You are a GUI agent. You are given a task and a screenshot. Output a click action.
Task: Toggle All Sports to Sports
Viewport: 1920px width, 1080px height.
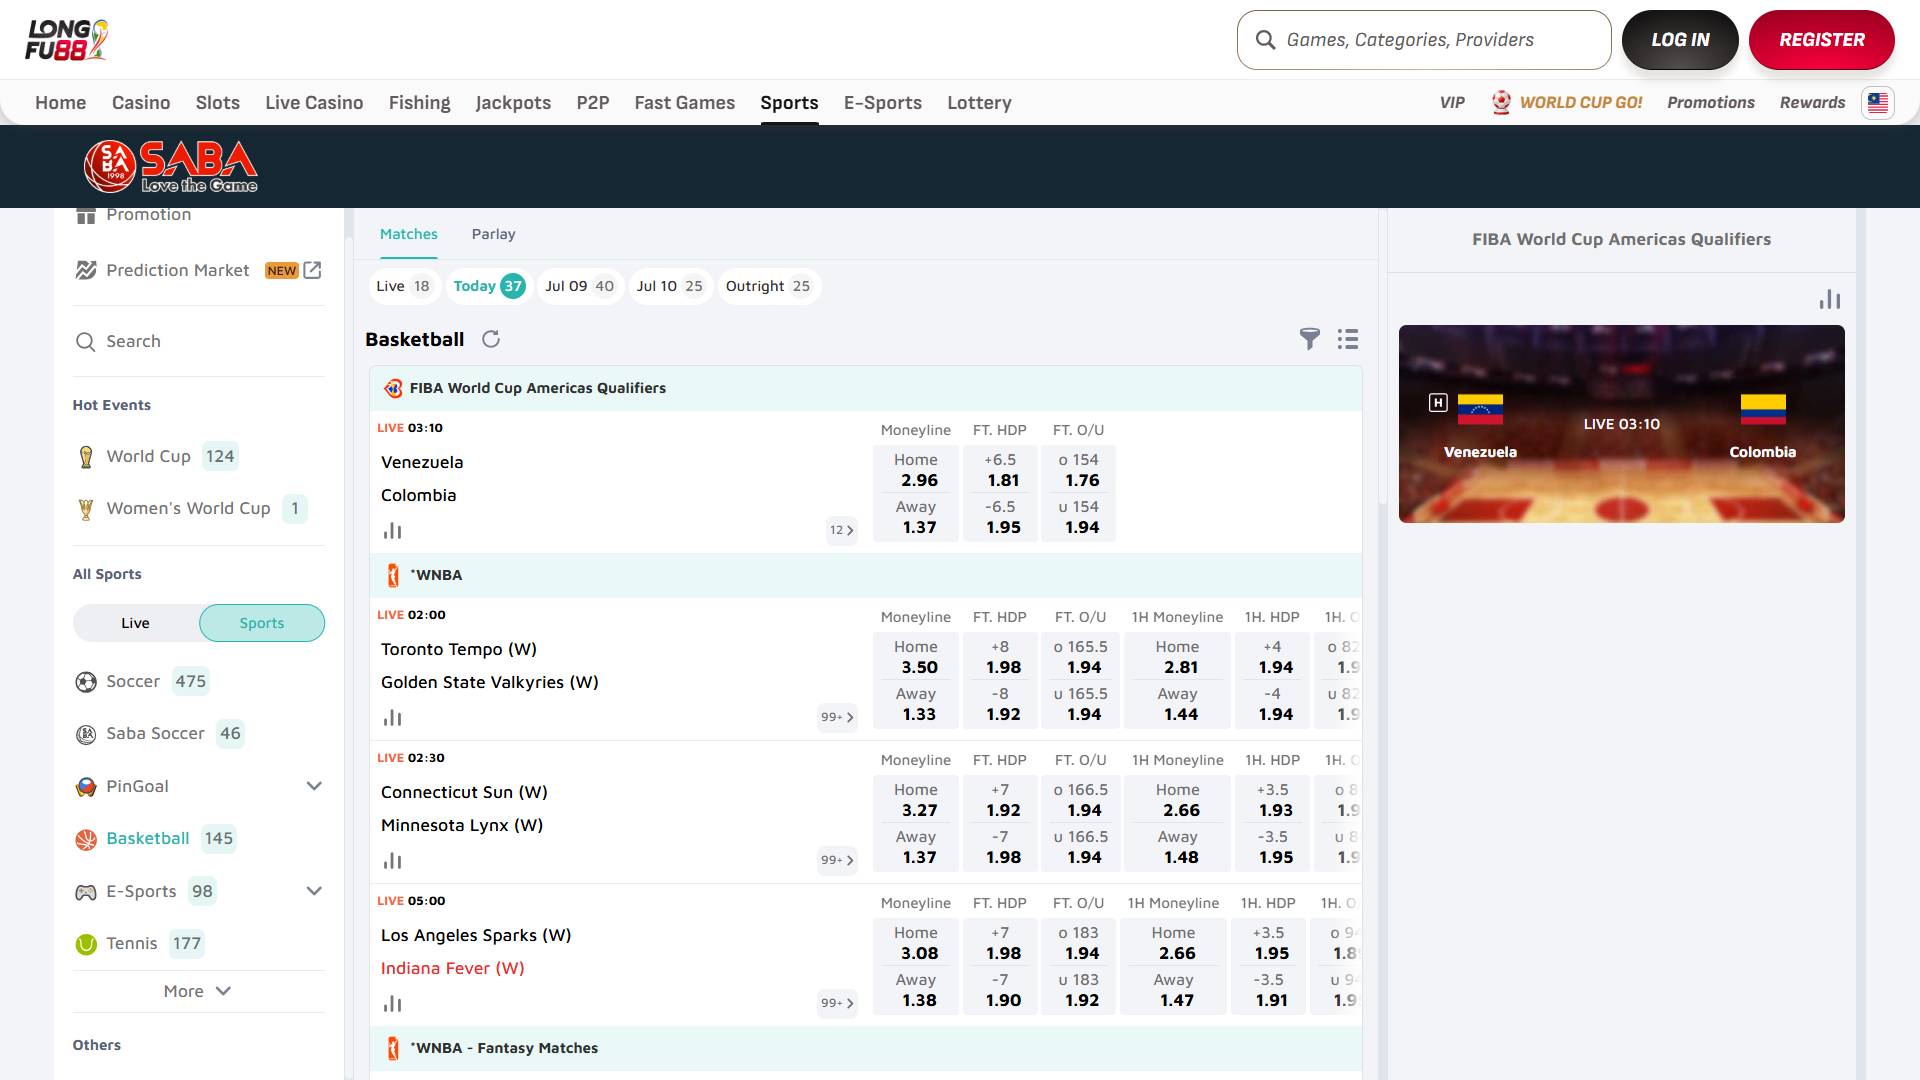(x=262, y=623)
